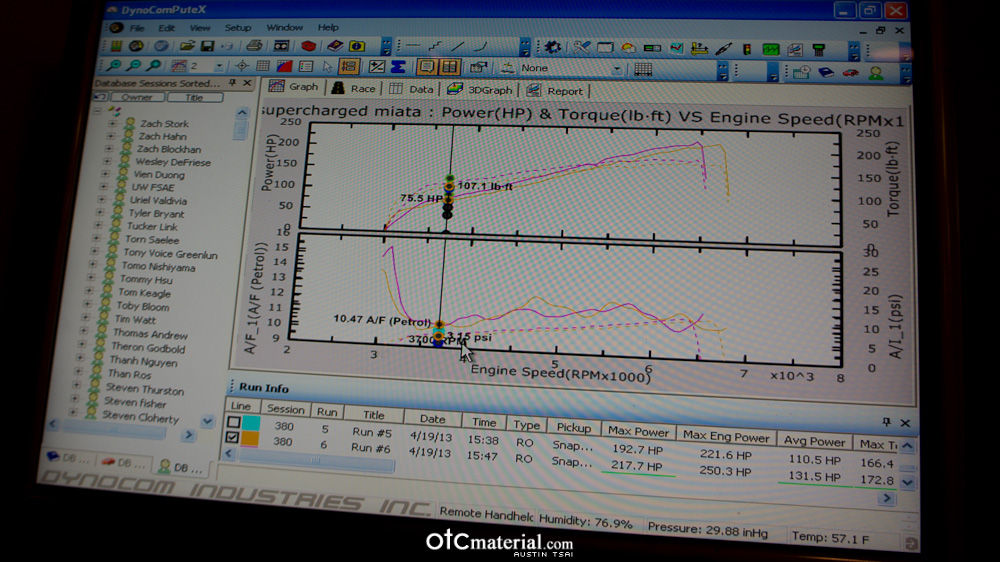1000x562 pixels.
Task: Click the cyan Run #5 color swatch
Action: 251,422
